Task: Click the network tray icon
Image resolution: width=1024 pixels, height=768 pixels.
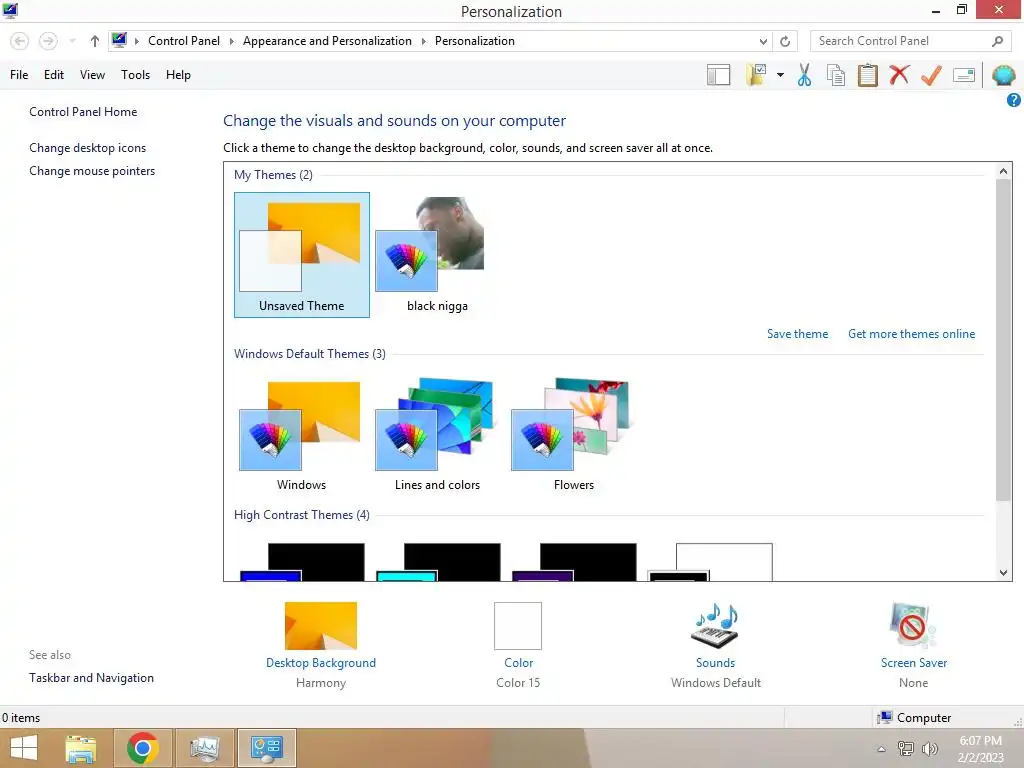Action: tap(906, 748)
